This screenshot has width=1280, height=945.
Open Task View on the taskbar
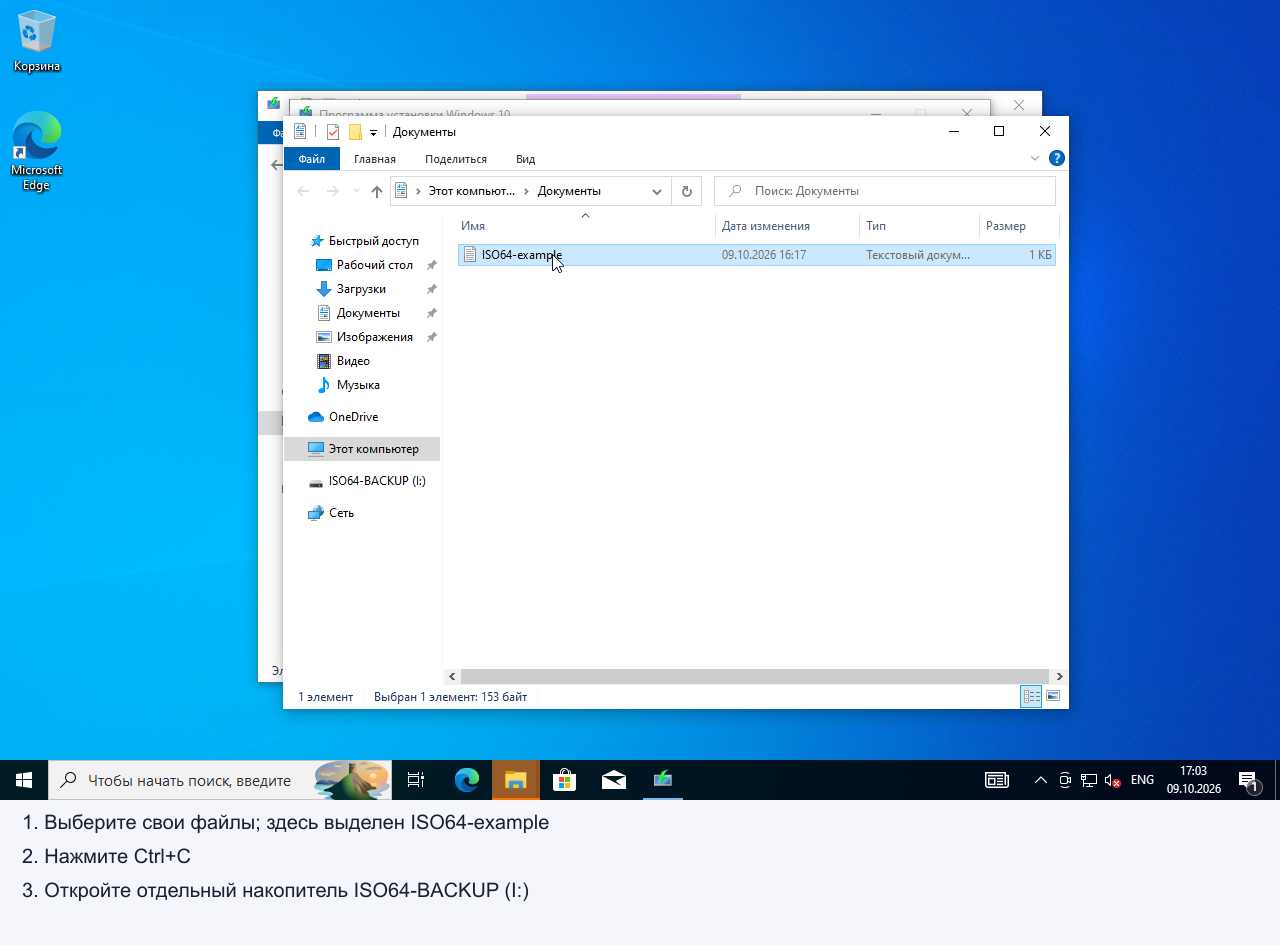416,780
